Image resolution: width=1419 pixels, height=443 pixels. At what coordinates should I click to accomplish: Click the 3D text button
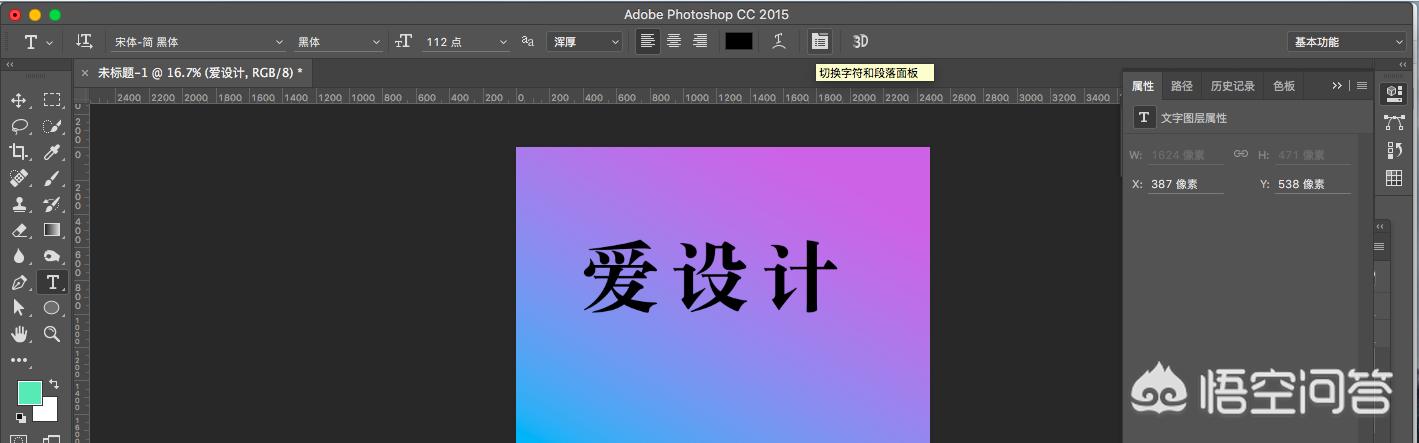[860, 41]
